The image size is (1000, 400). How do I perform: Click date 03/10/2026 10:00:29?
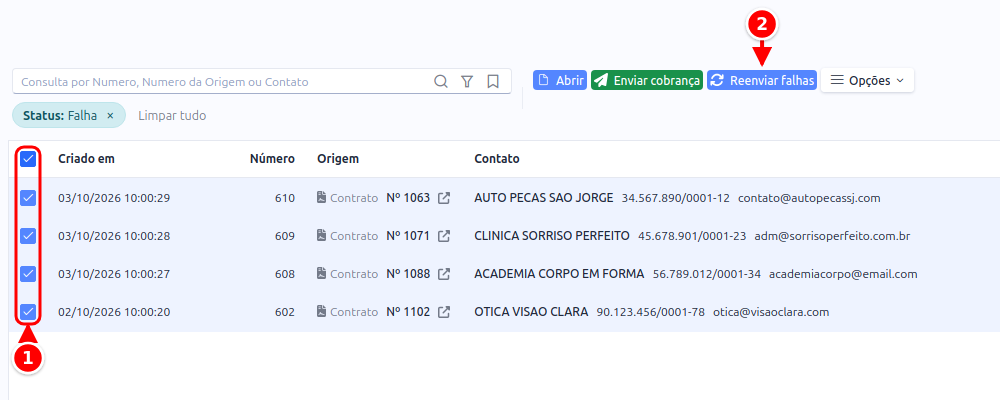click(x=114, y=198)
